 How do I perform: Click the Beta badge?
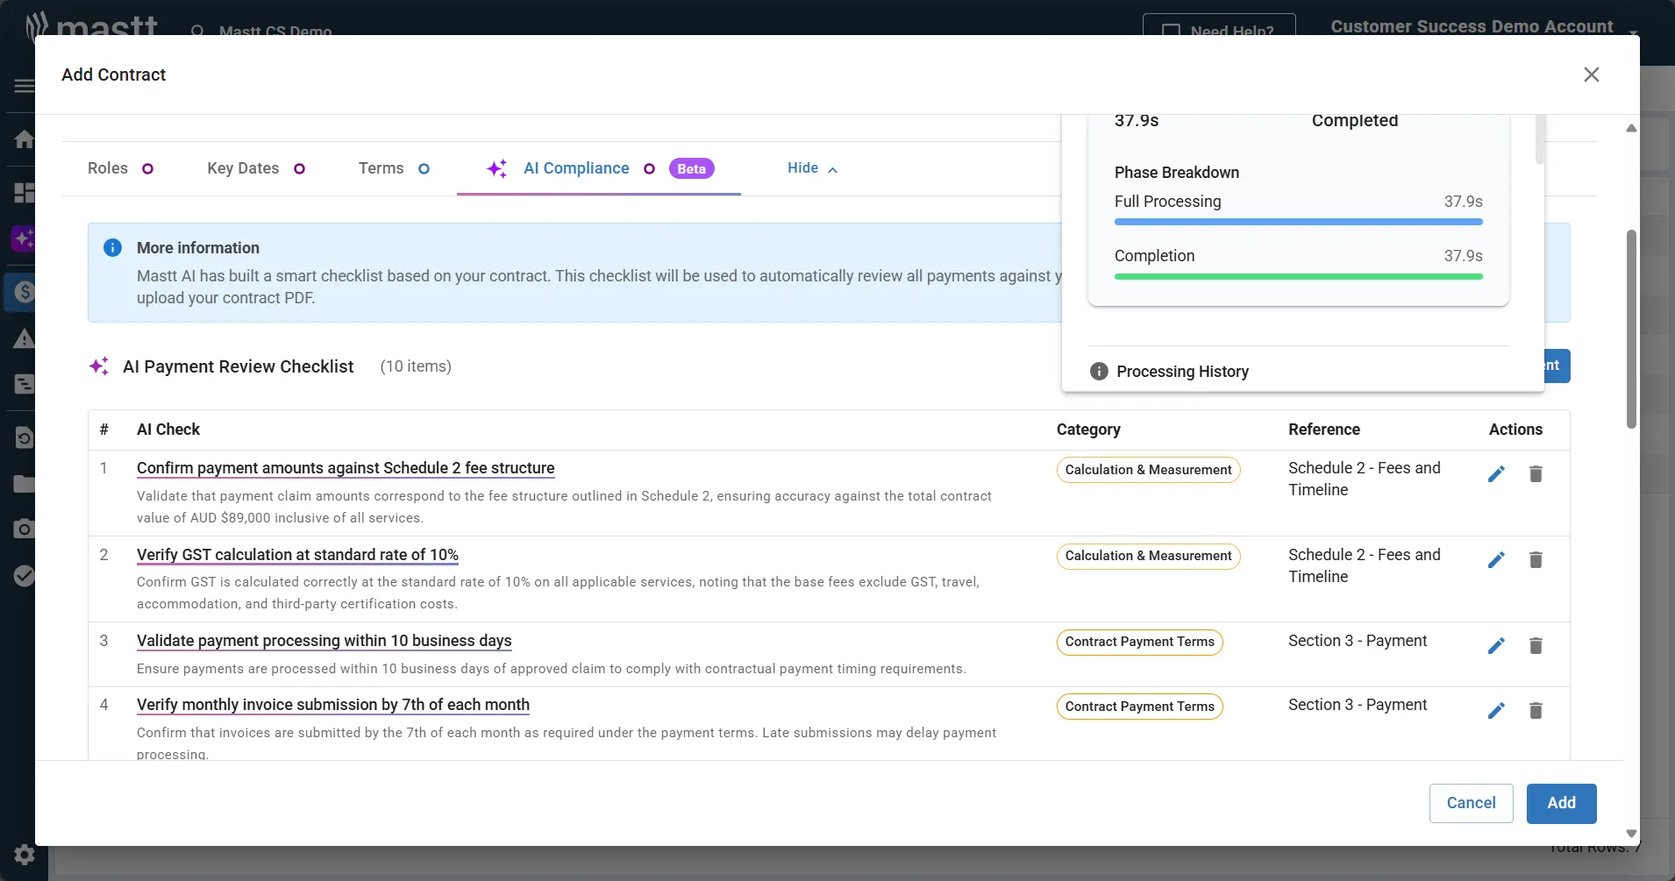pyautogui.click(x=691, y=169)
